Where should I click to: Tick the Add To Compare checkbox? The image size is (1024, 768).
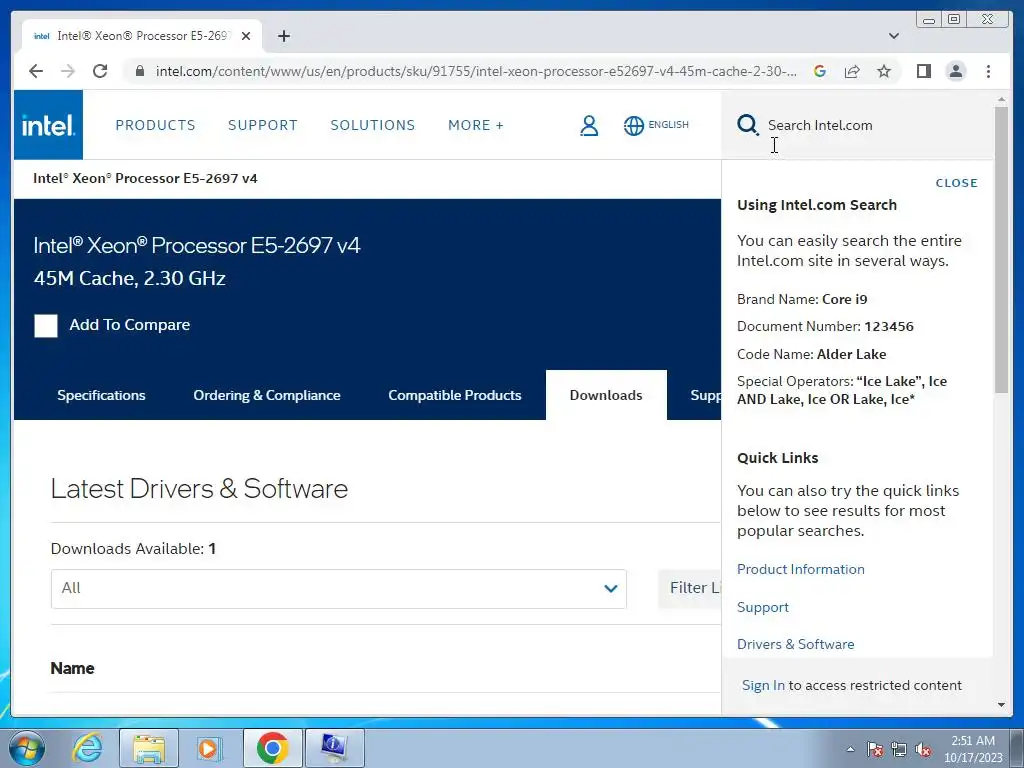pyautogui.click(x=46, y=325)
